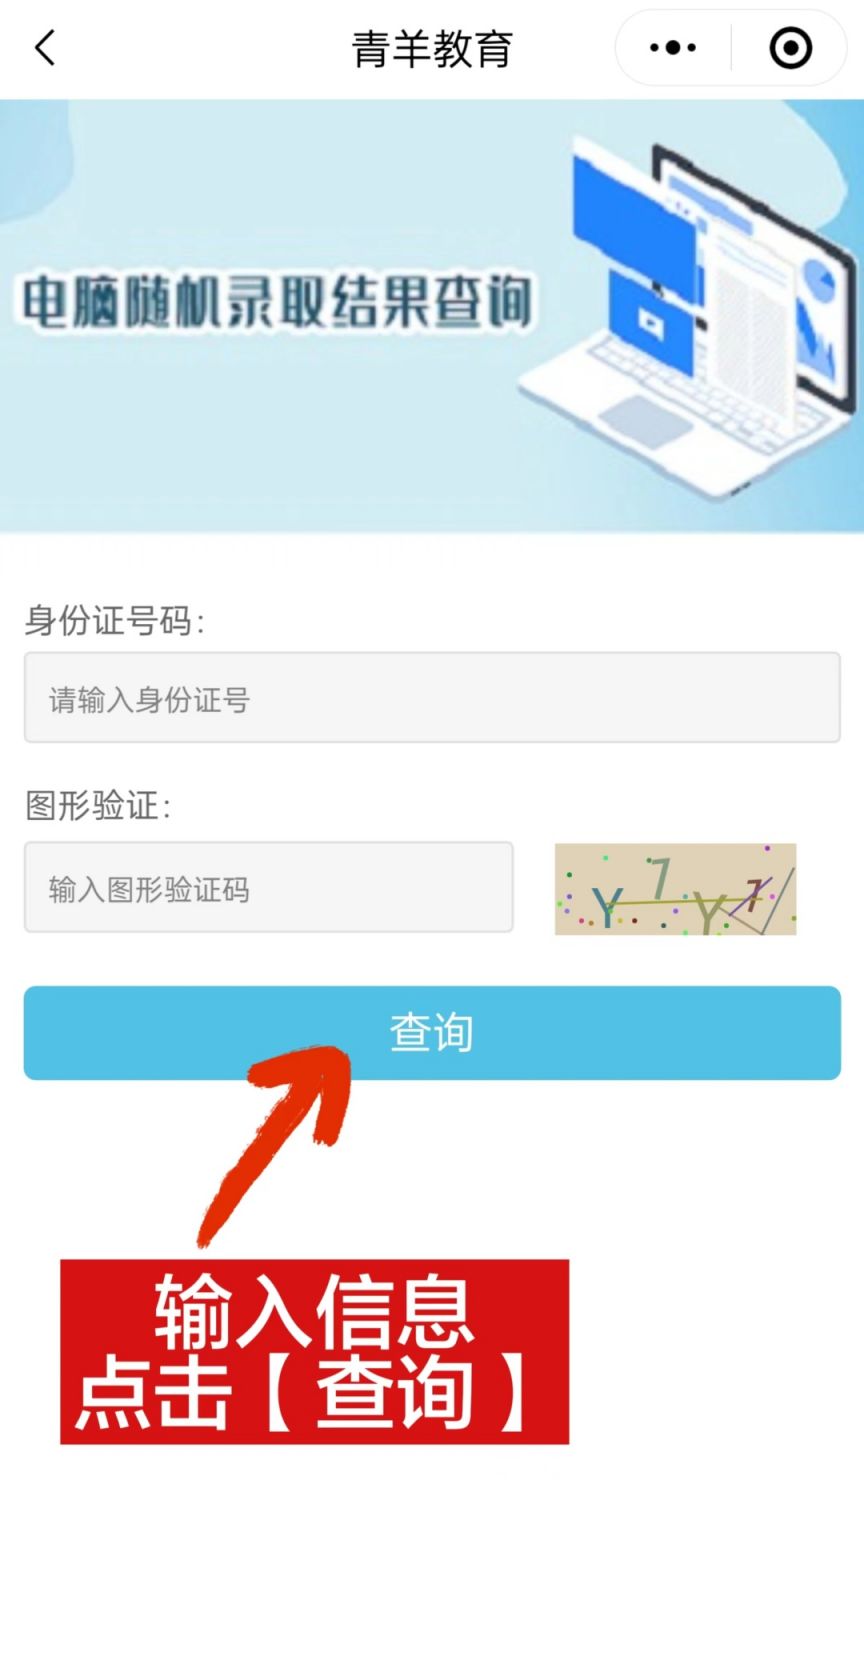Close the mini program via circle icon
Screen dimensions: 864x1668
pos(790,47)
